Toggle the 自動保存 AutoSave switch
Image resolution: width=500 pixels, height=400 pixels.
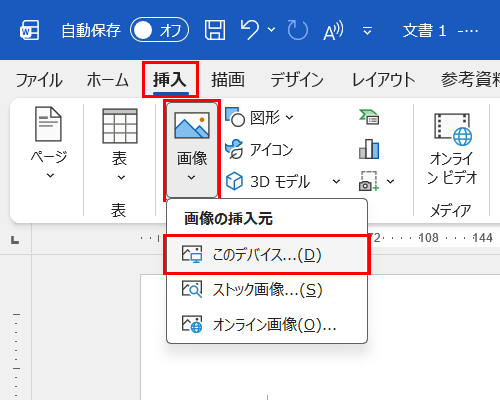click(159, 30)
